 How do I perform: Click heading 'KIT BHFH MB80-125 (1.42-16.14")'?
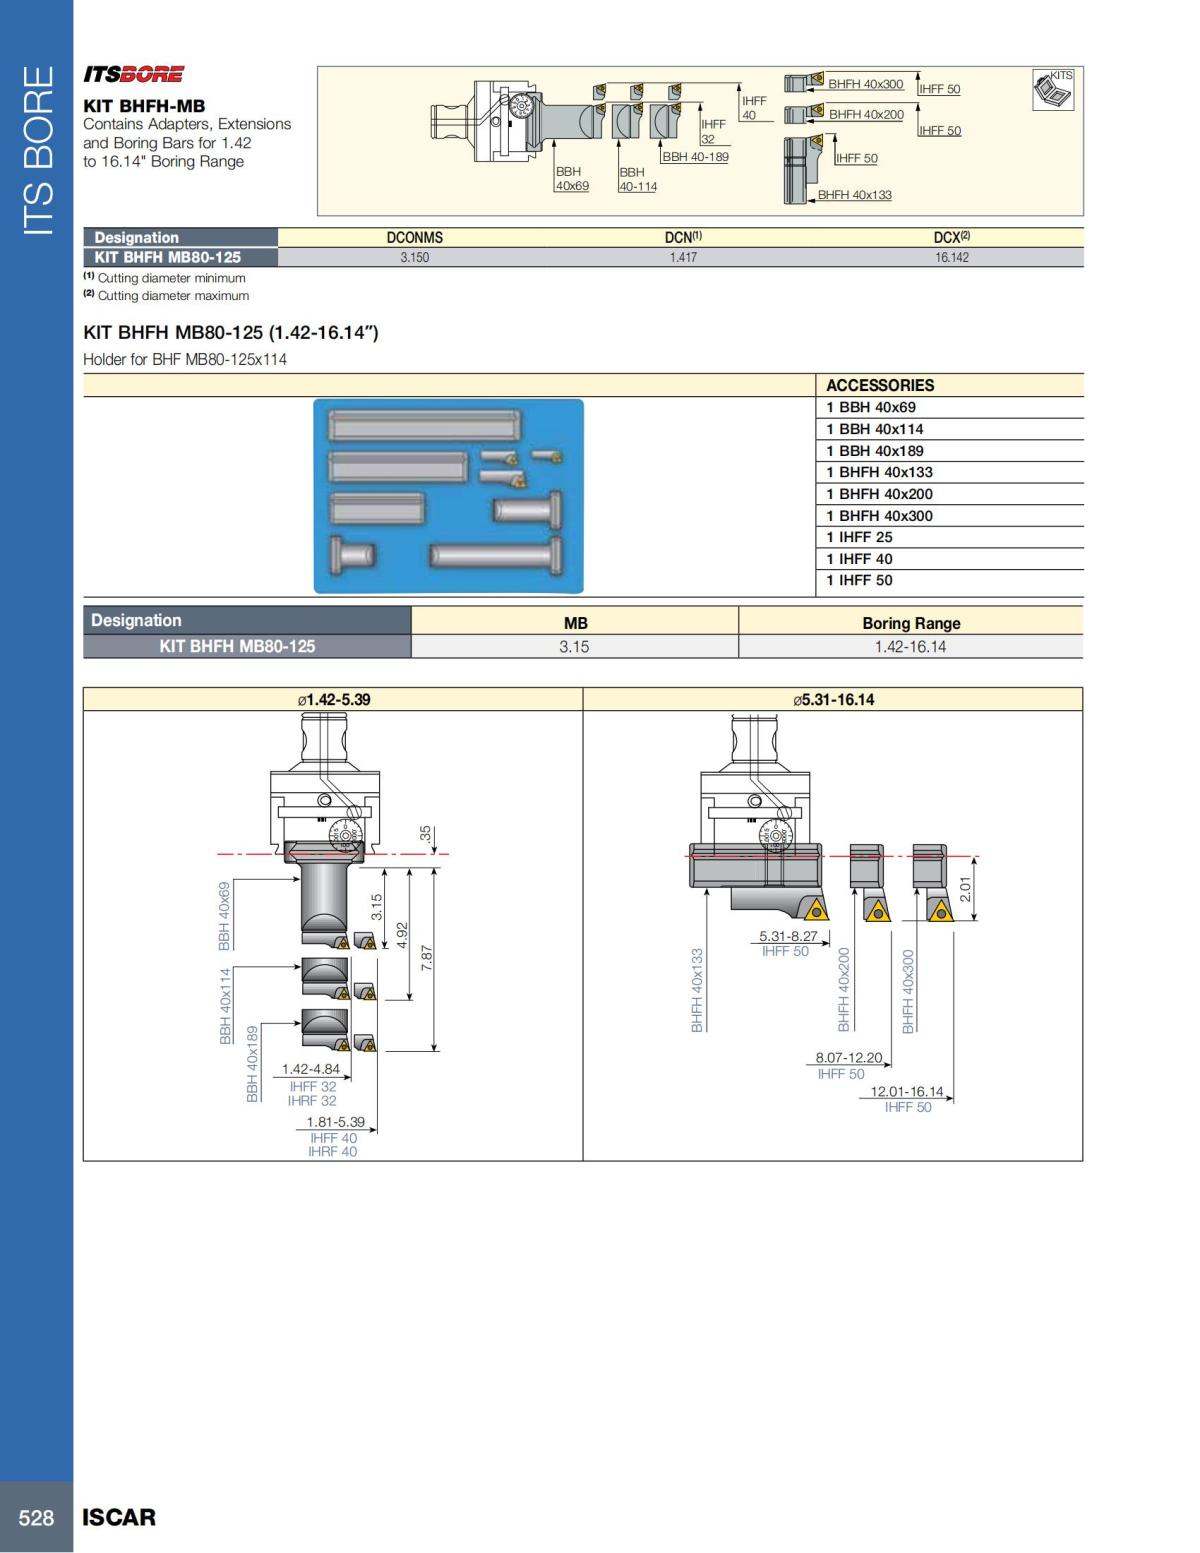click(x=231, y=332)
